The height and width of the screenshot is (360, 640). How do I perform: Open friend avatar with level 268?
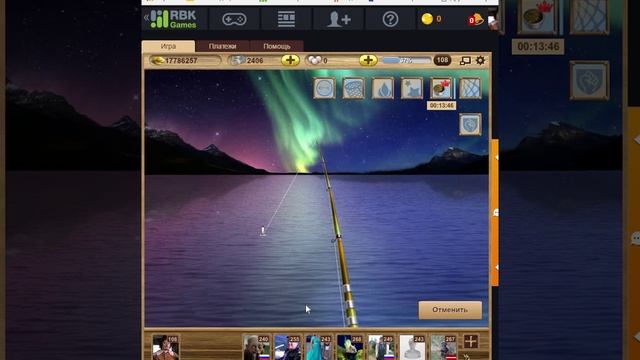coord(350,347)
